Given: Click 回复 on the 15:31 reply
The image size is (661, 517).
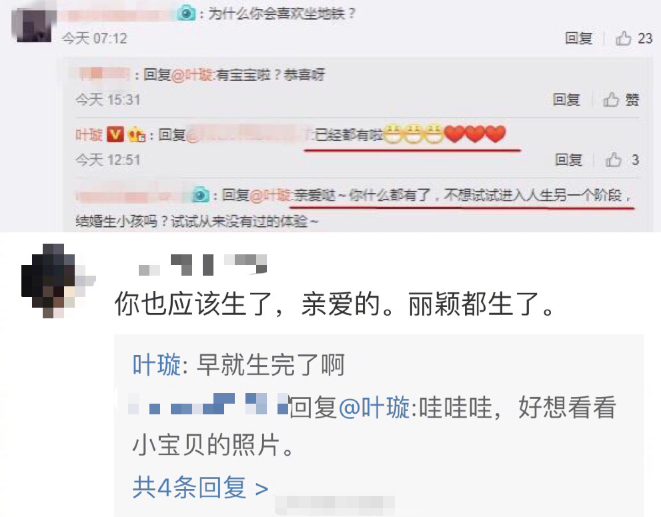Looking at the screenshot, I should (567, 100).
